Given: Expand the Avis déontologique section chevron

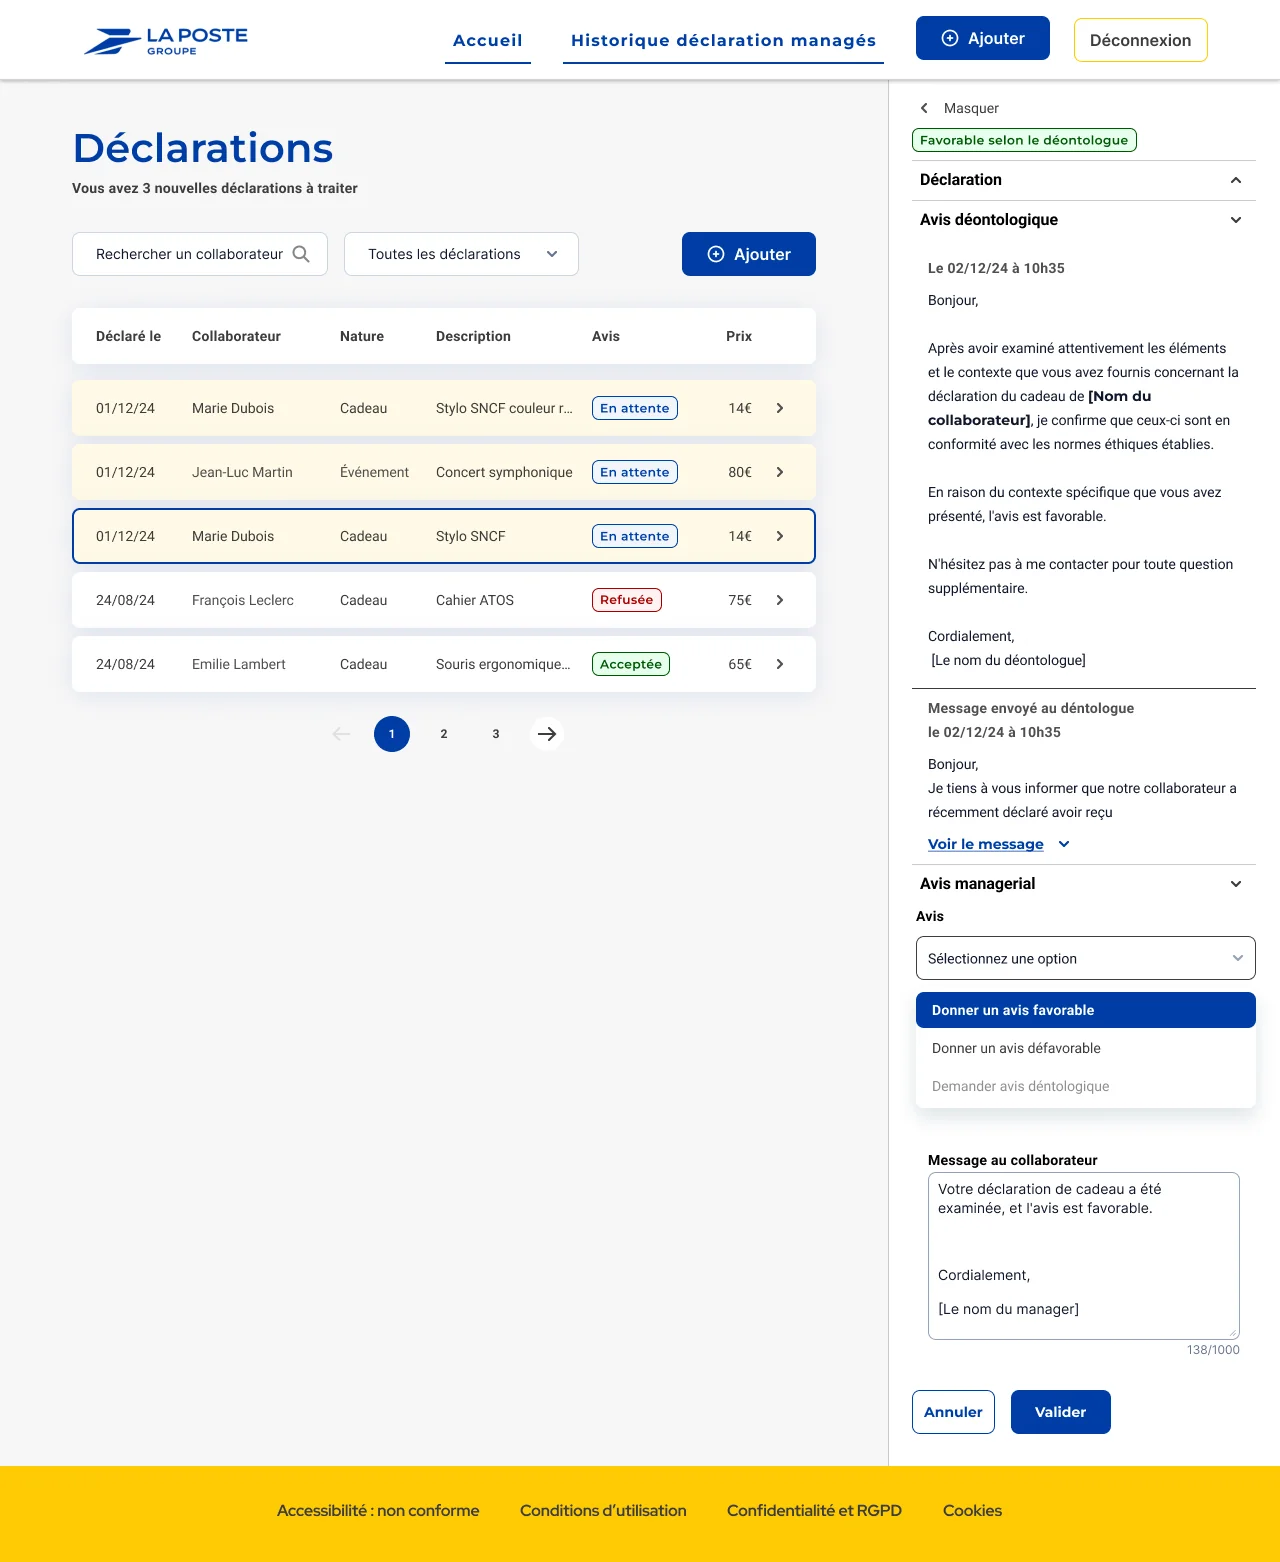Looking at the screenshot, I should pyautogui.click(x=1236, y=220).
